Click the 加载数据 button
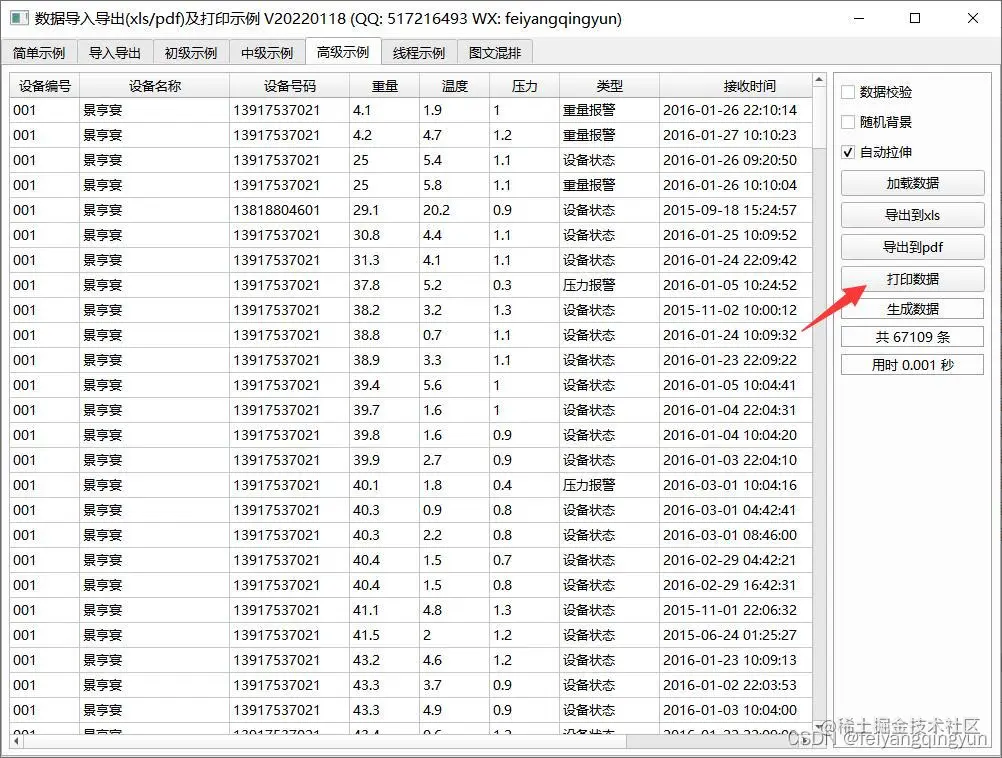The image size is (1002, 758). 913,183
